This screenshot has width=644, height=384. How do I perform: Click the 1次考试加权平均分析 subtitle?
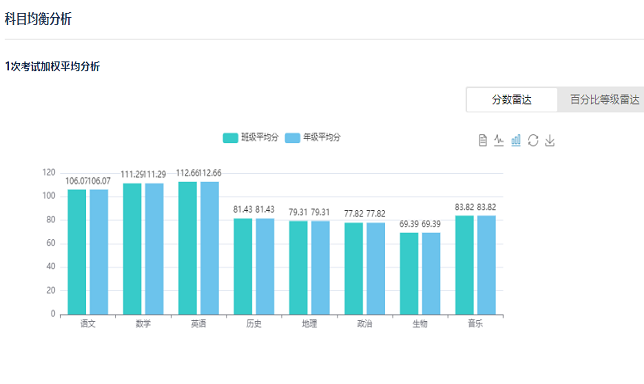(x=52, y=66)
